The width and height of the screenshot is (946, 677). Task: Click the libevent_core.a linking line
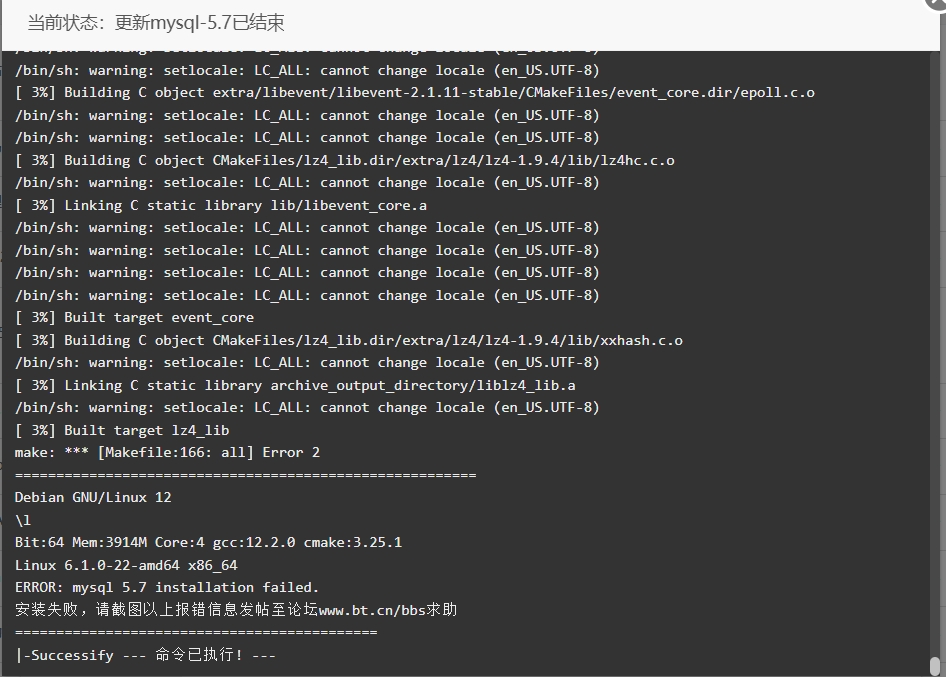[x=221, y=206]
